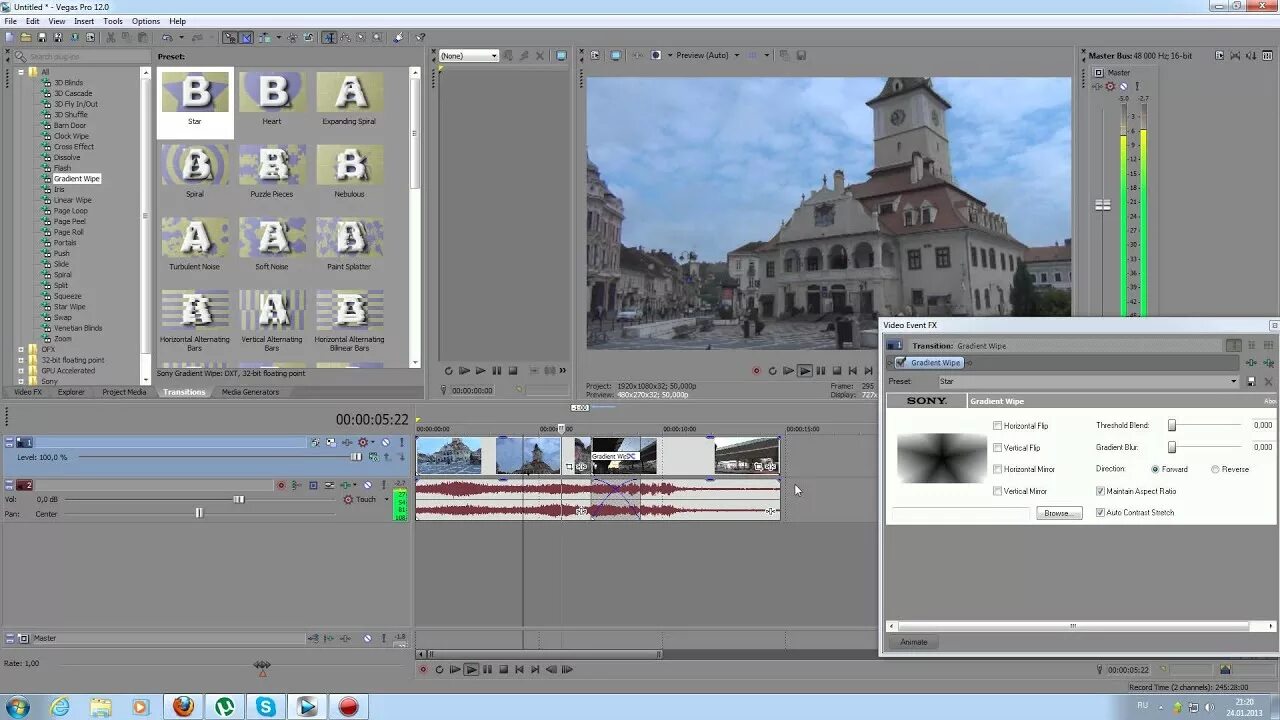Click the Browse button in Gradient Wipe settings
The image size is (1280, 720).
pos(1059,512)
